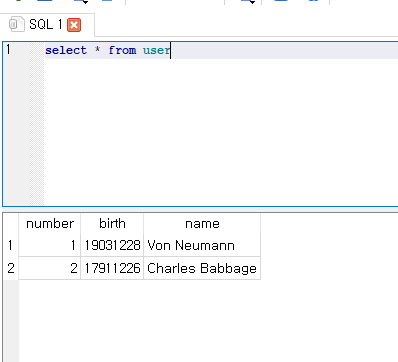Select result row header 1

click(x=11, y=246)
